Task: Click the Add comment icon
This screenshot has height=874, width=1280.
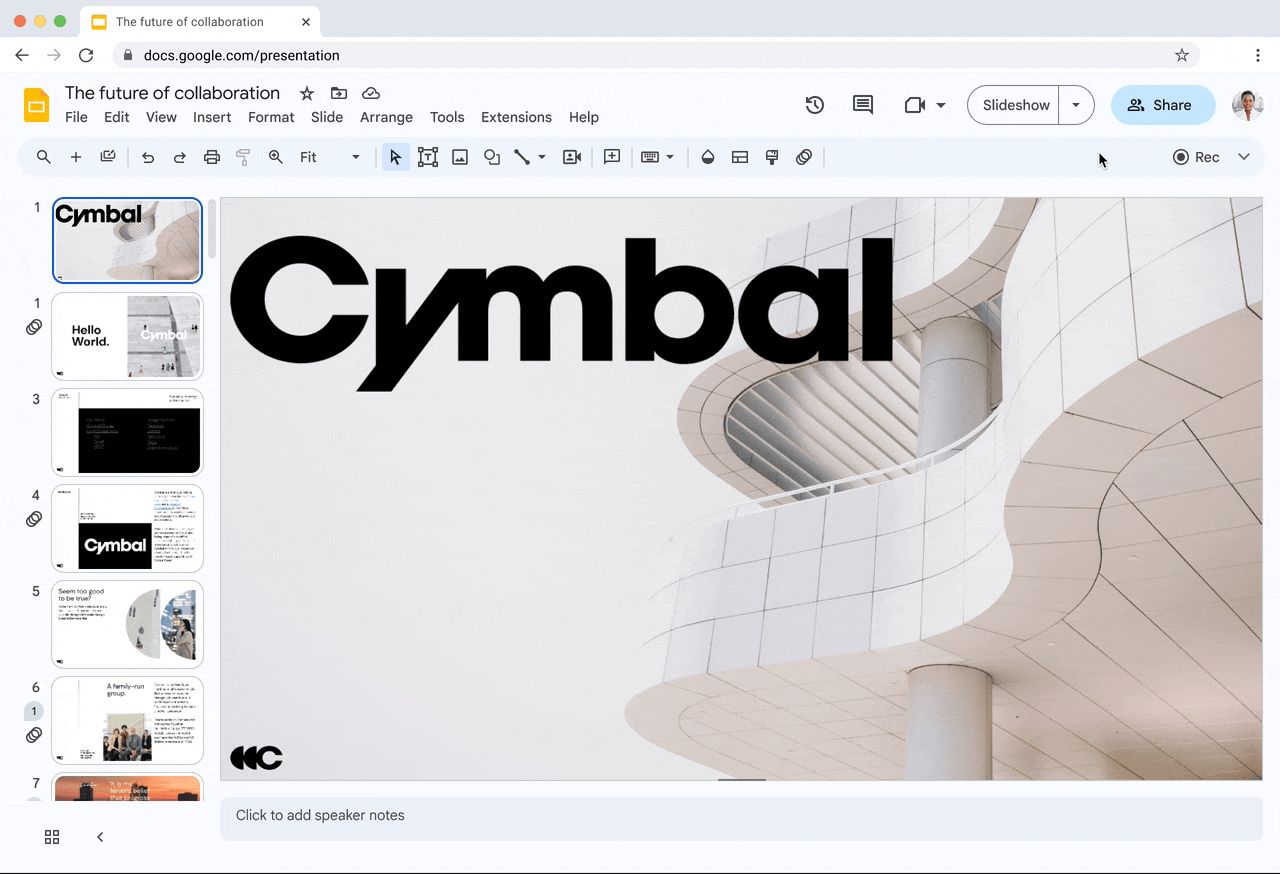Action: coord(612,157)
